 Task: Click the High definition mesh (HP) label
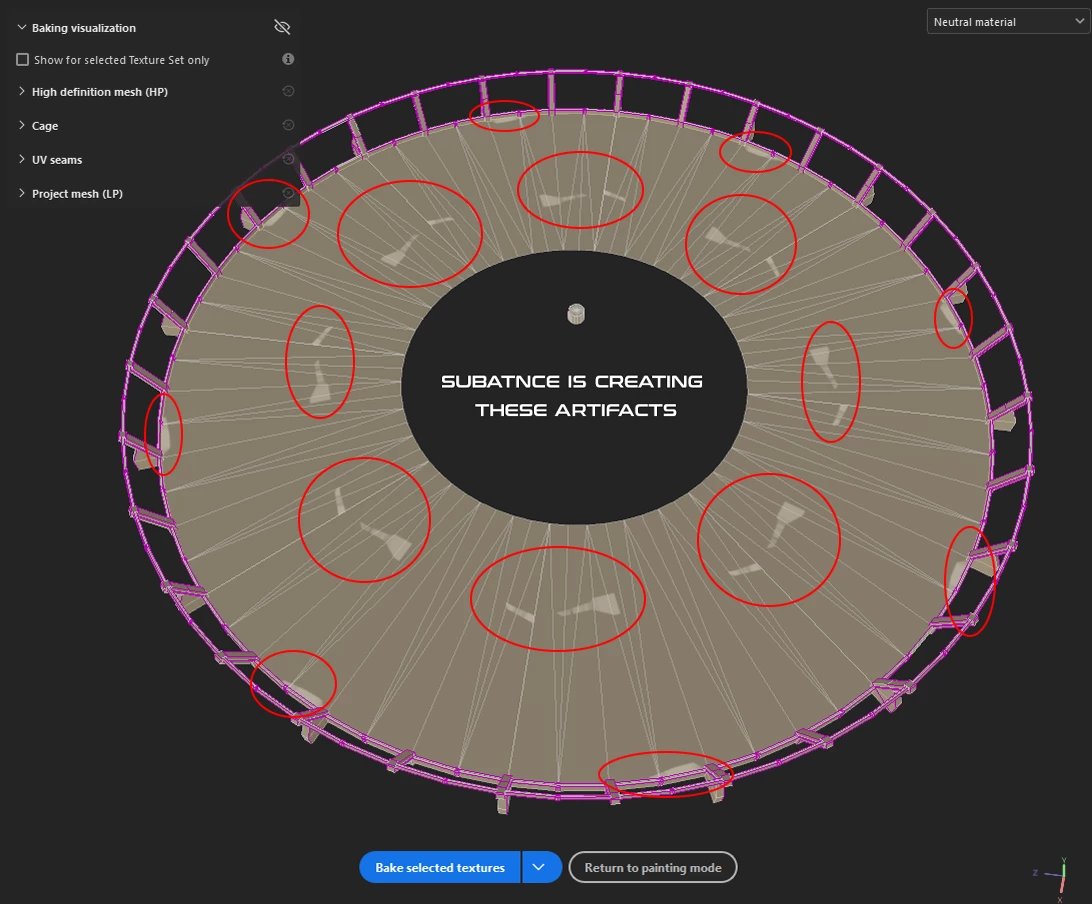tap(100, 92)
